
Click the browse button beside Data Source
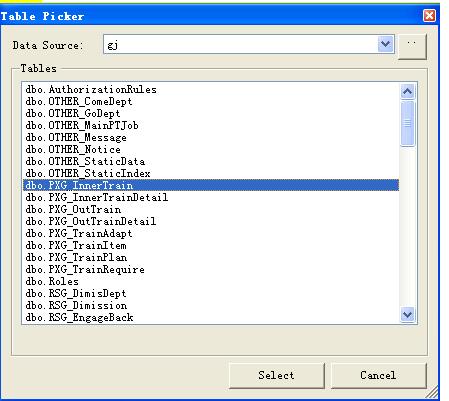pyautogui.click(x=412, y=46)
